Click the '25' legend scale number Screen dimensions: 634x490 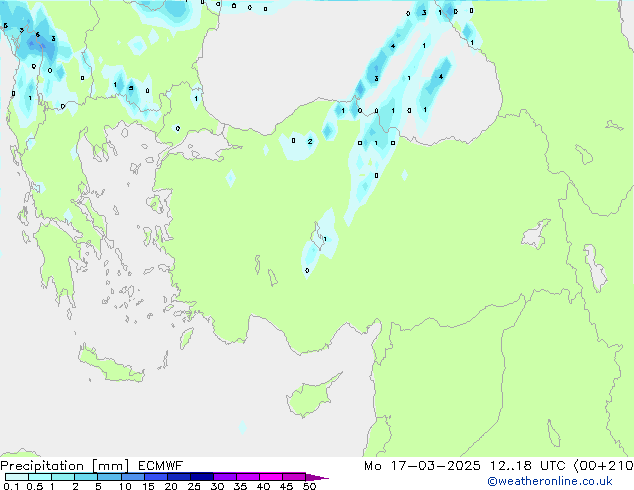tap(194, 486)
